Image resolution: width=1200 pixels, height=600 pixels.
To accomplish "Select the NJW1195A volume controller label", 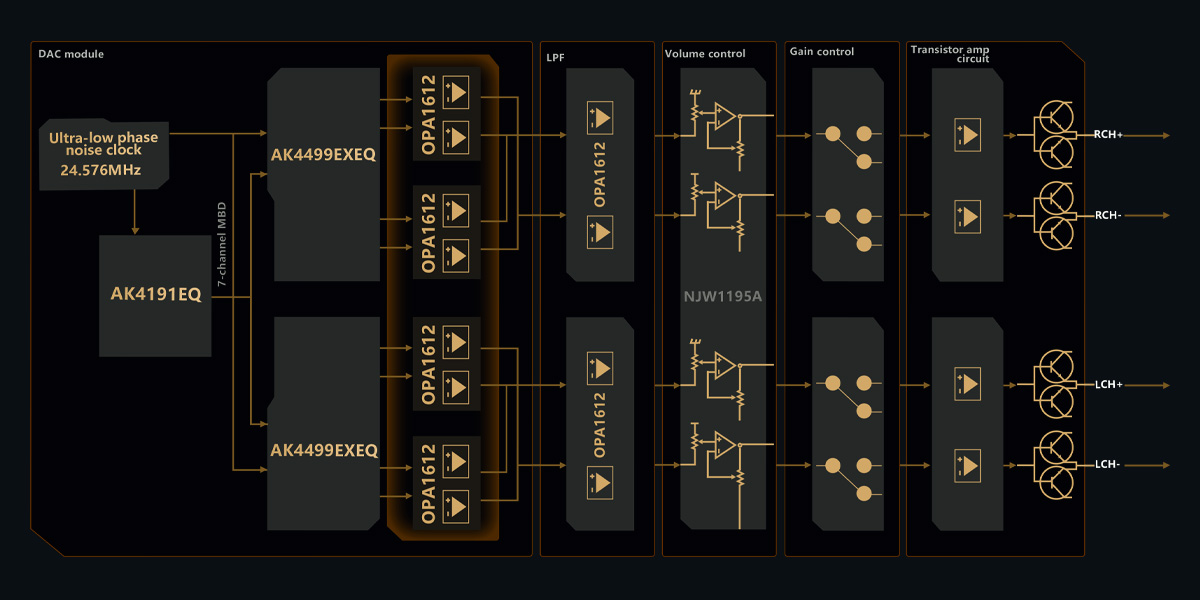I will click(x=722, y=296).
